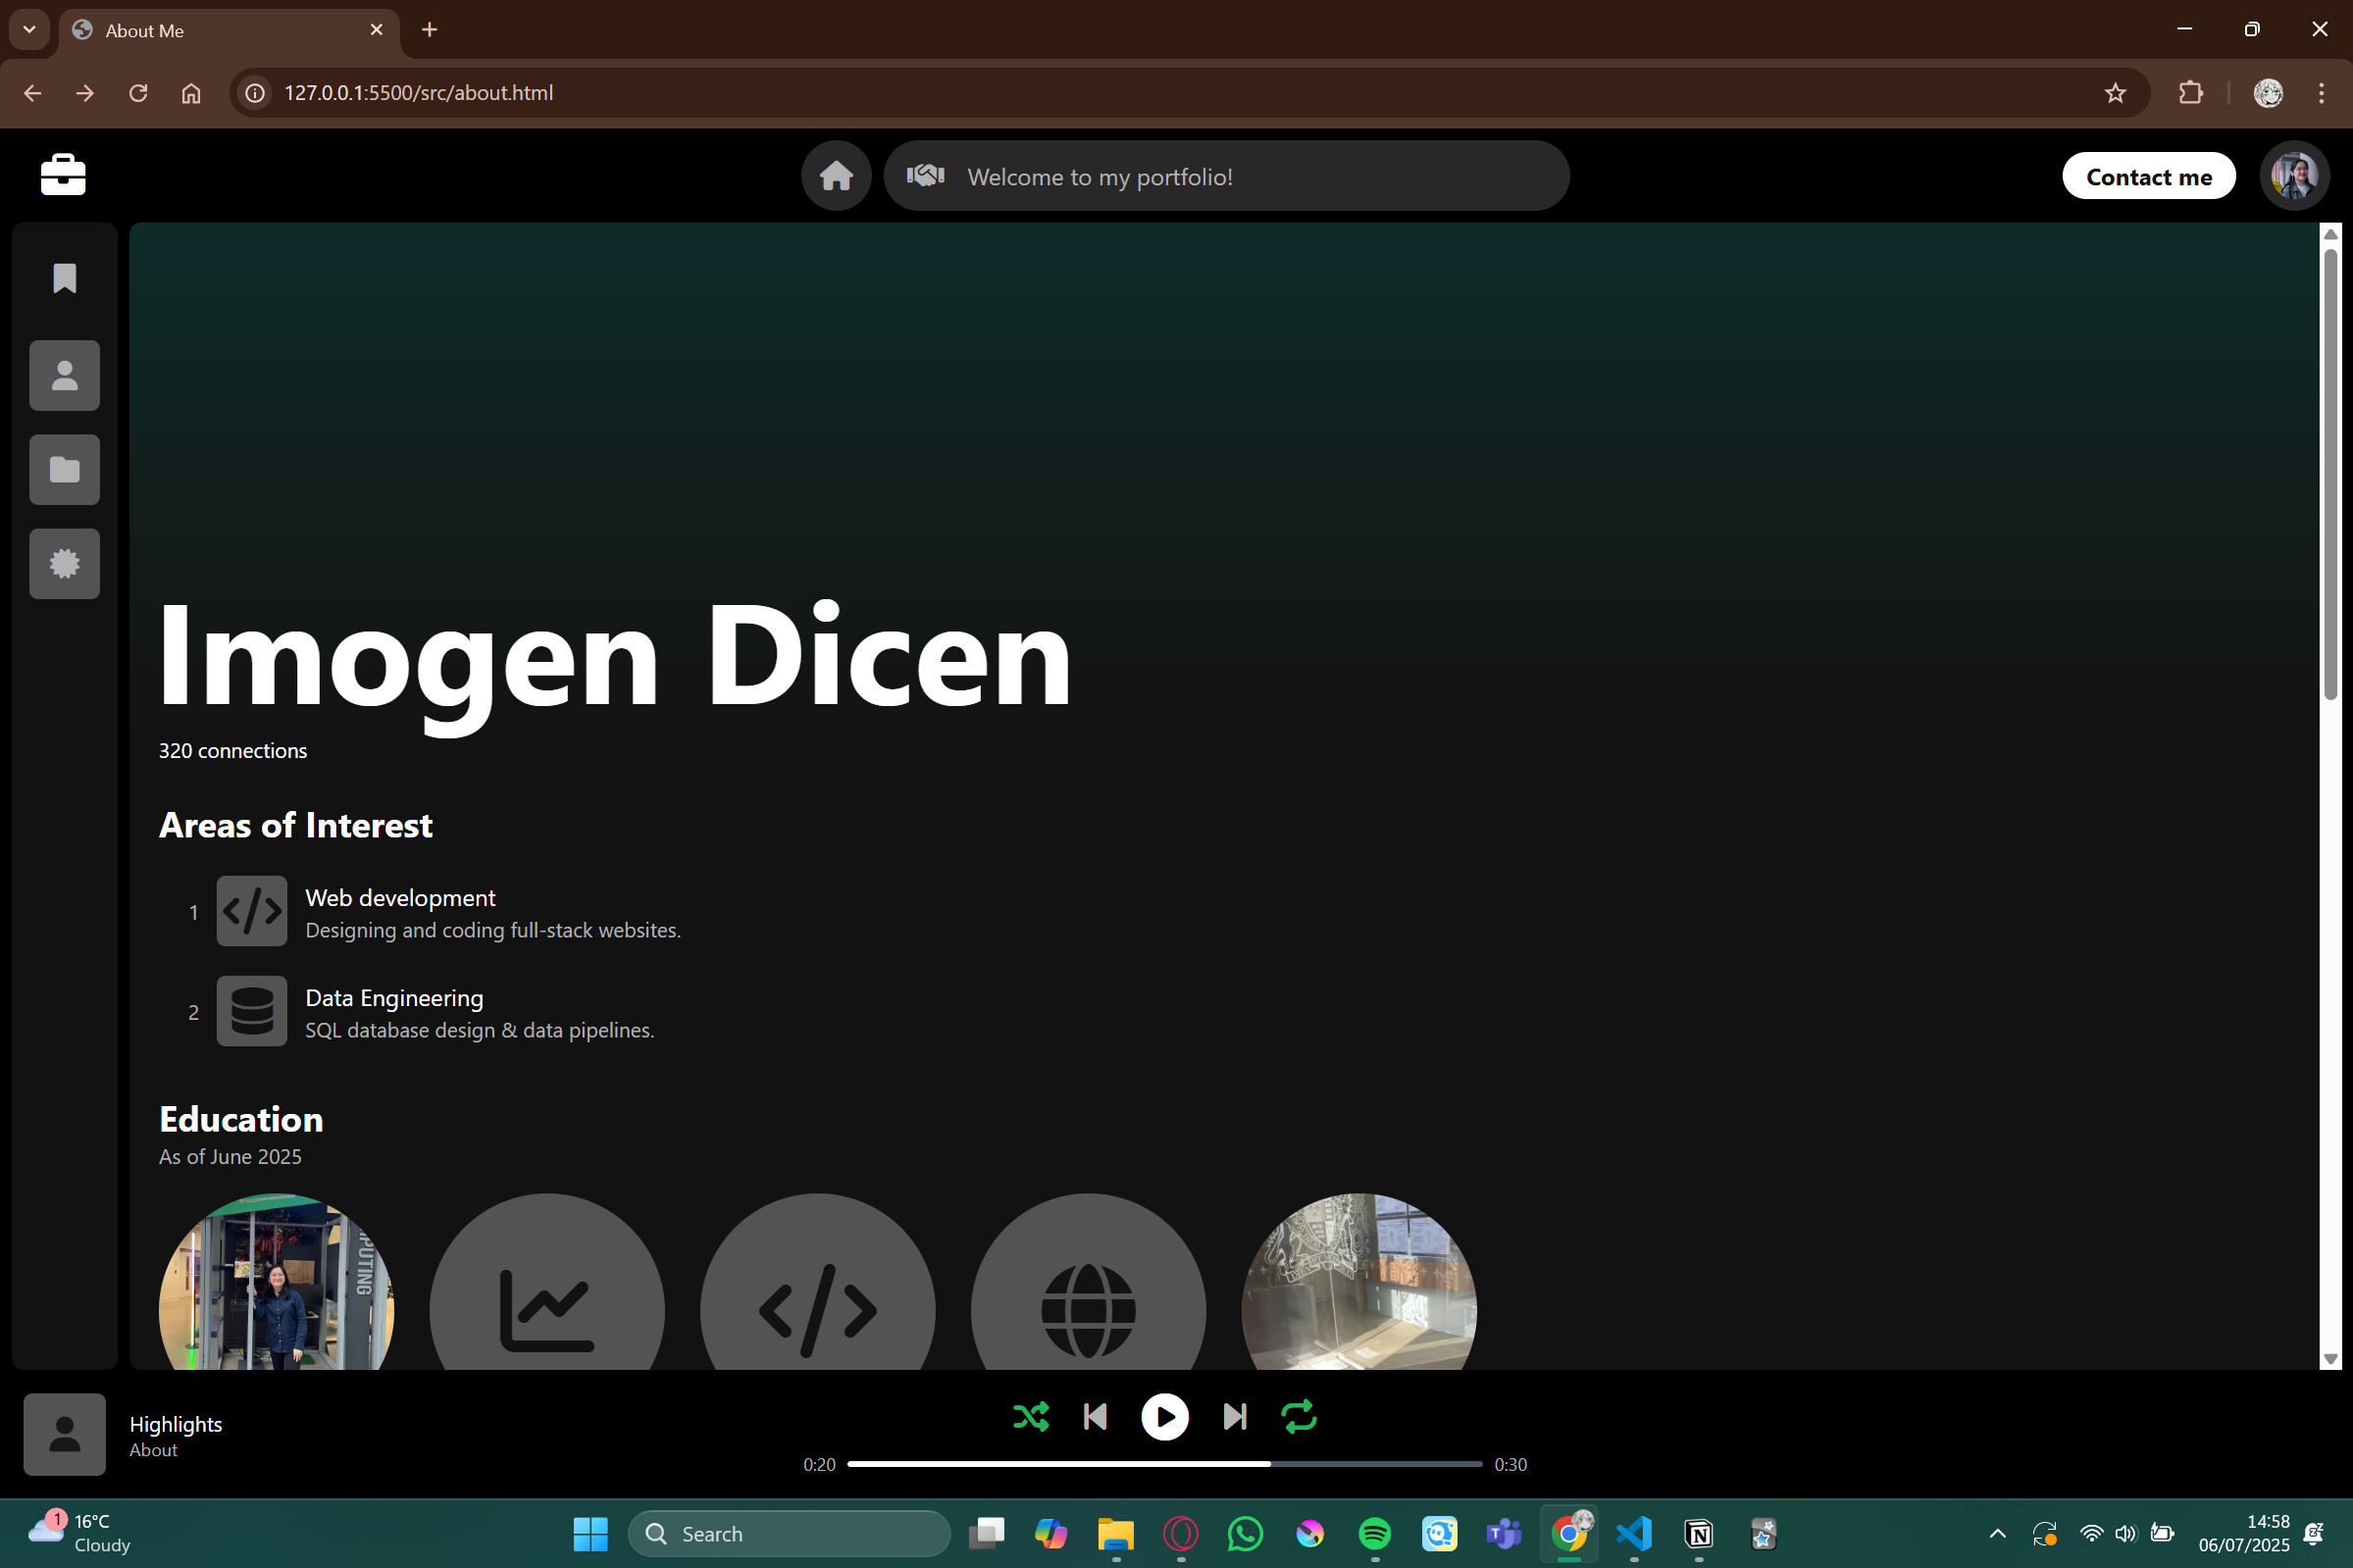Open the tab search dropdown arrow
The image size is (2353, 1568).
[29, 30]
